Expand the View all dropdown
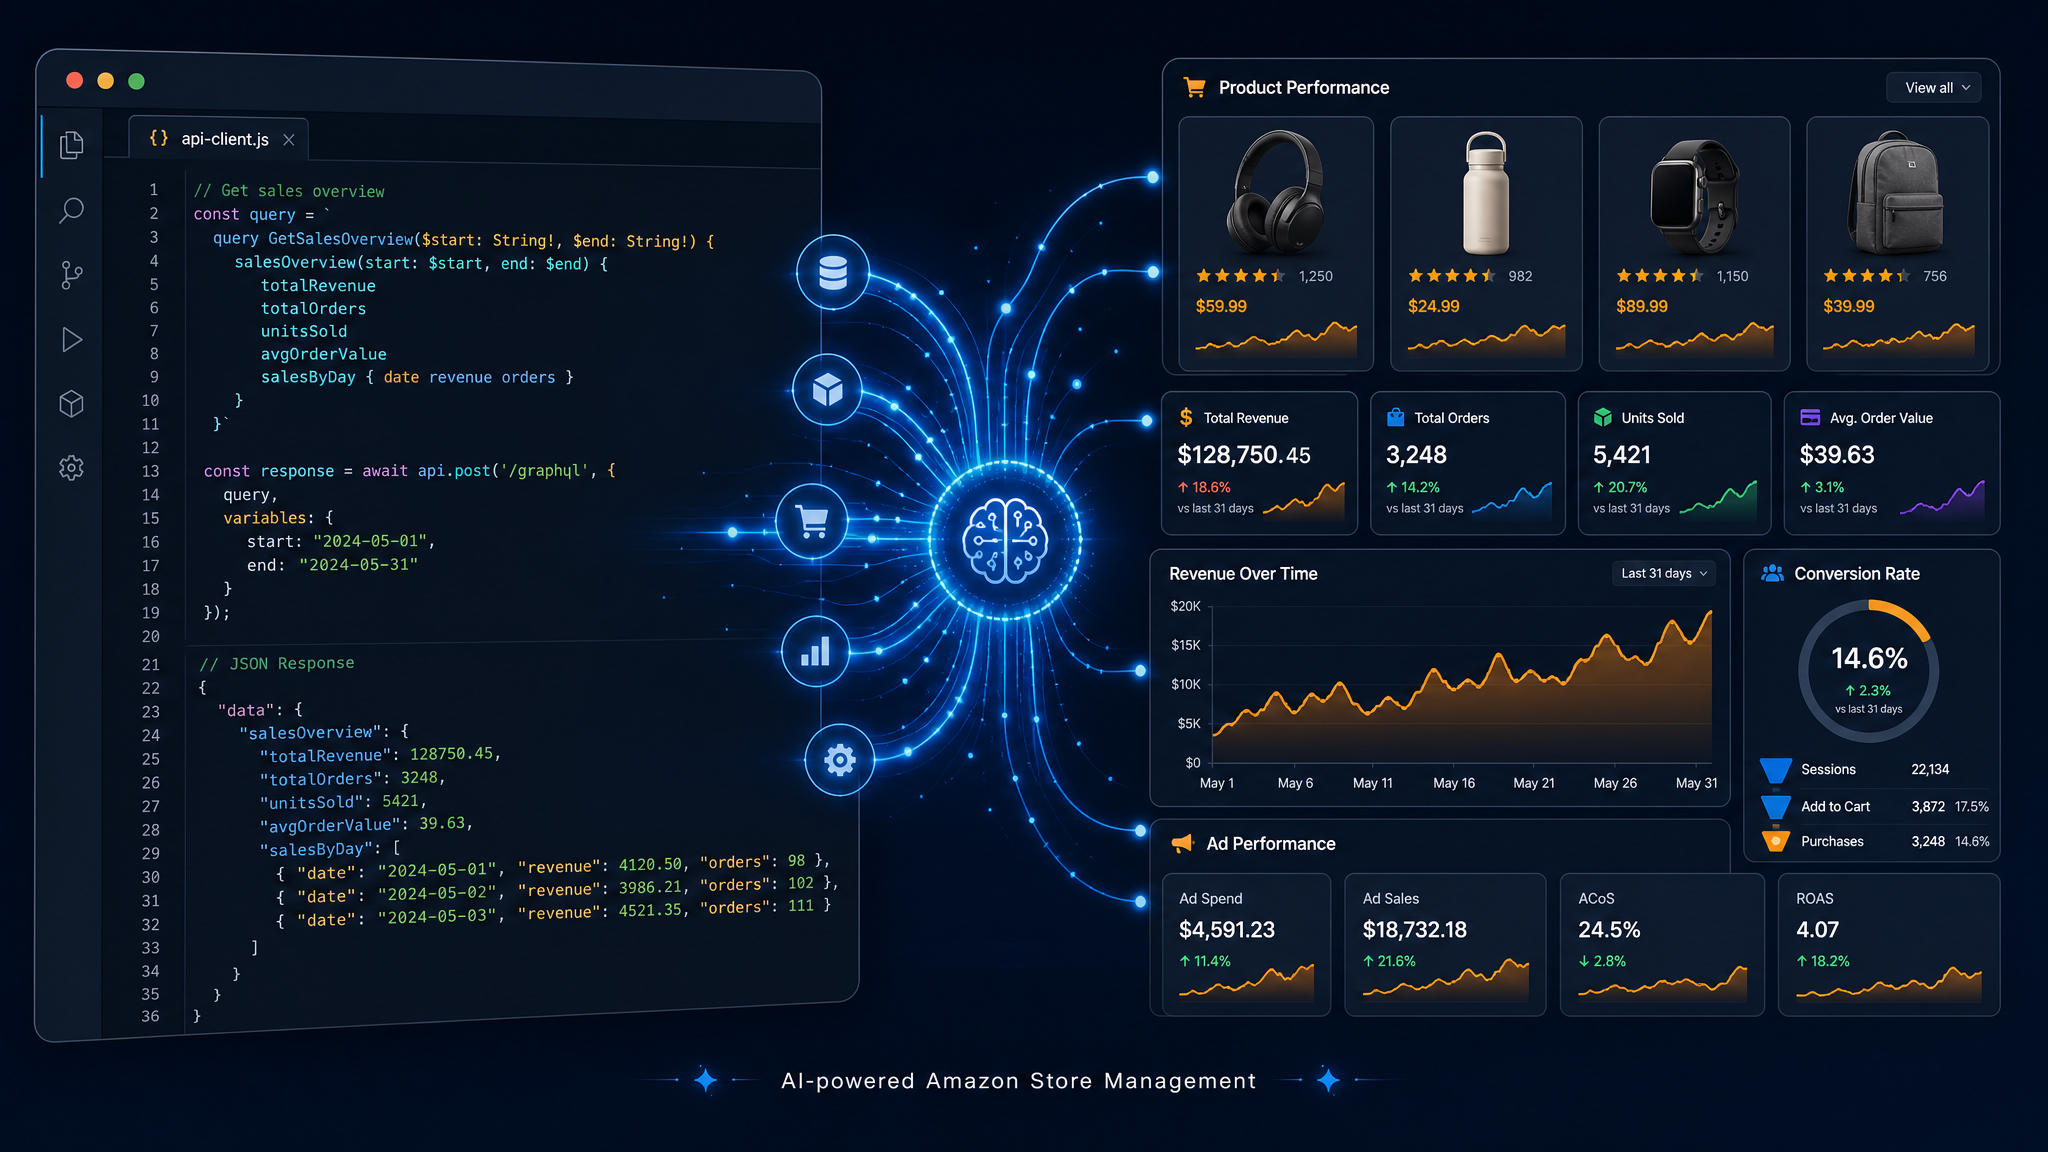 coord(1934,88)
